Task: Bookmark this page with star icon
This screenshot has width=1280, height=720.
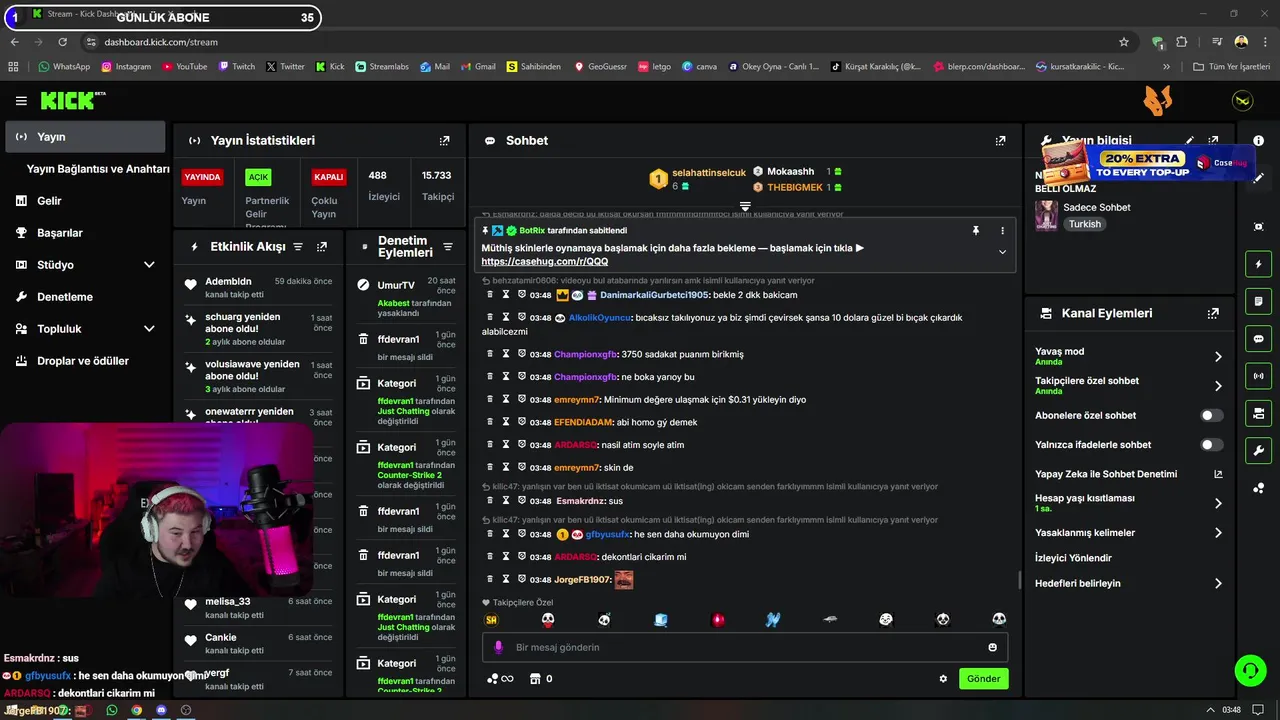Action: click(x=1124, y=42)
